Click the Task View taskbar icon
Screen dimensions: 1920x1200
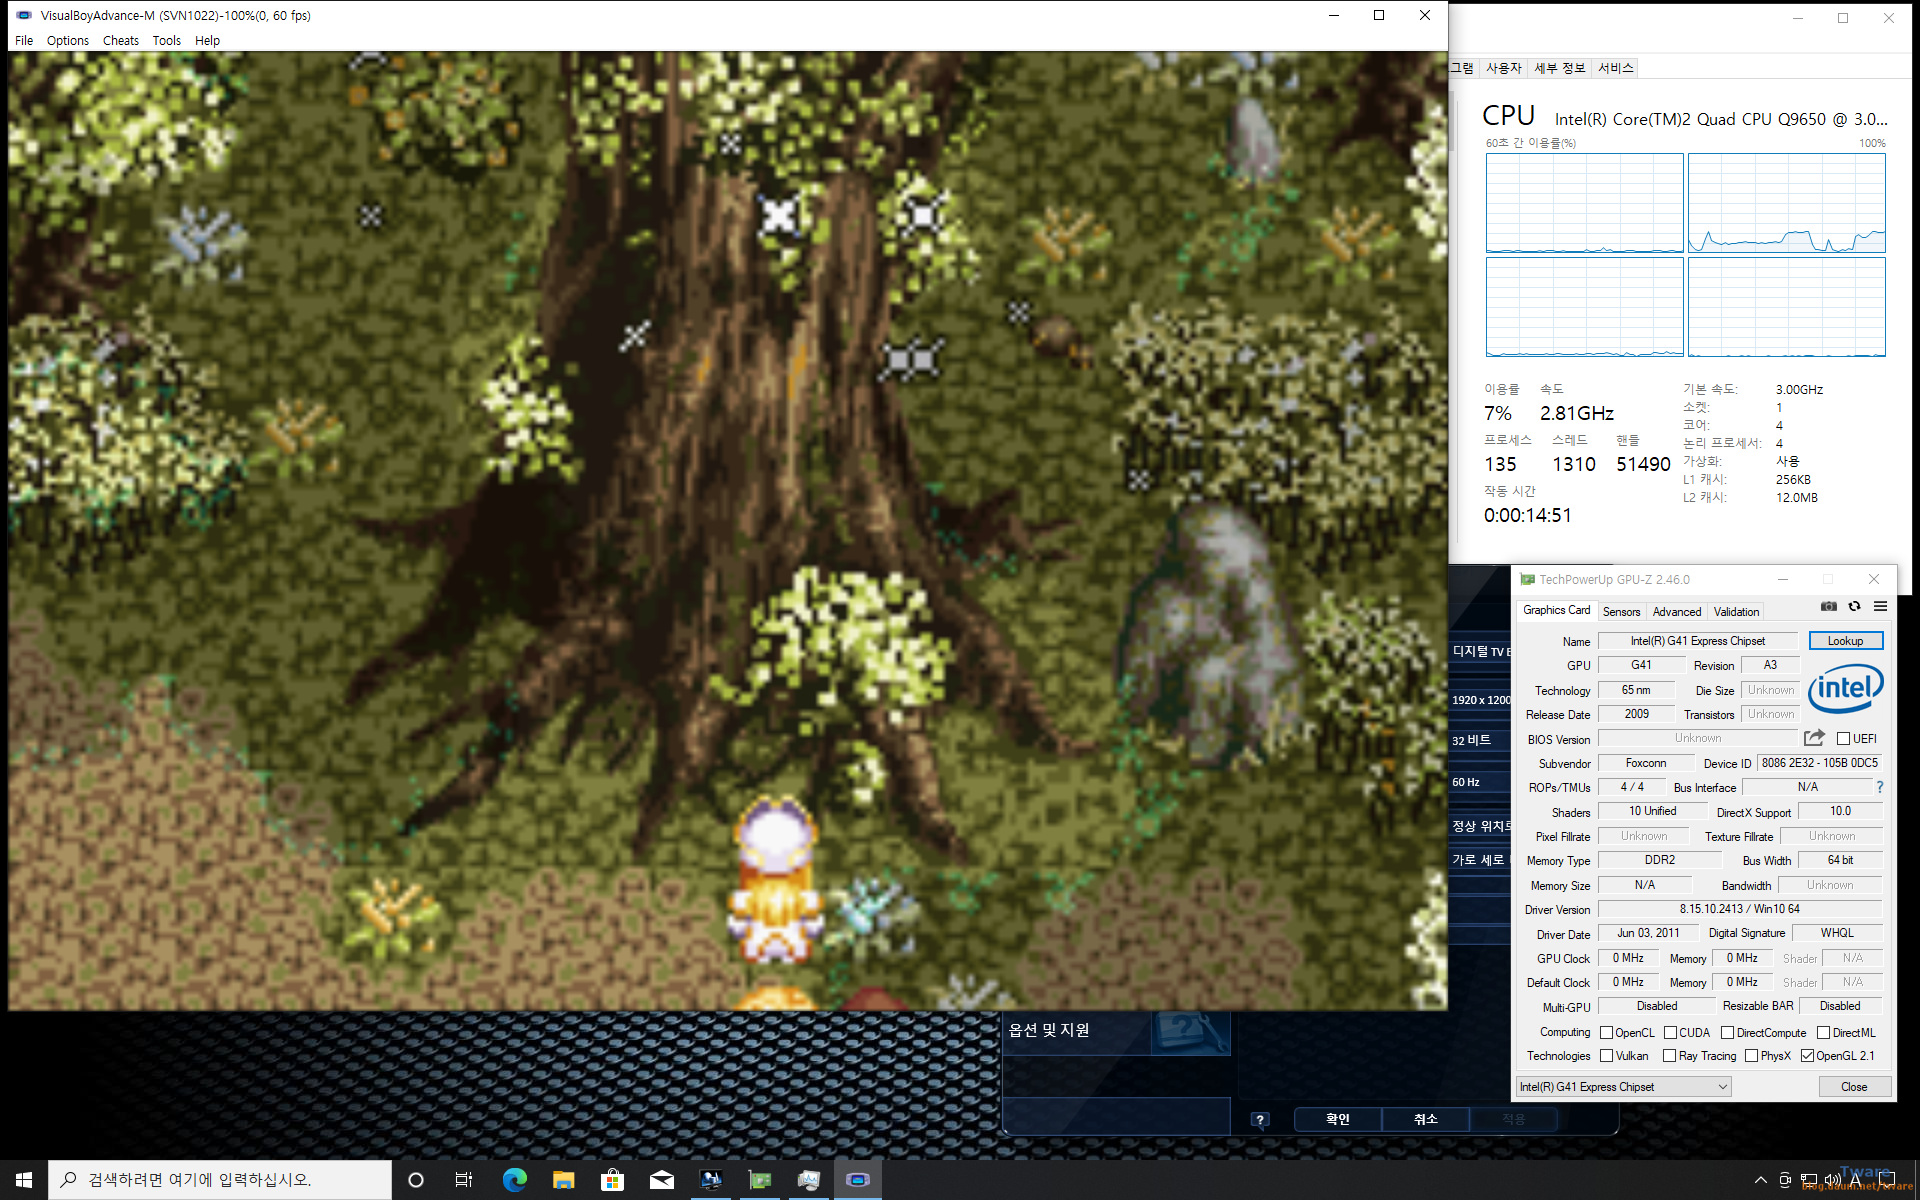tap(463, 1180)
